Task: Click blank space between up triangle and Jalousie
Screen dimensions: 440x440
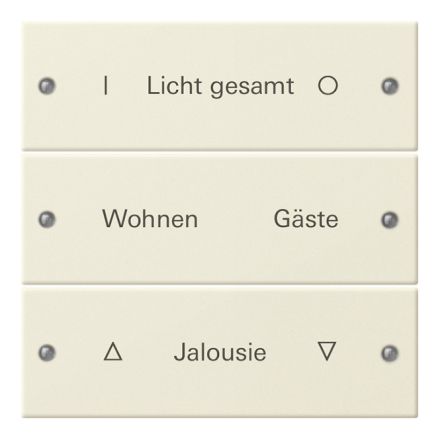Action: pyautogui.click(x=148, y=352)
